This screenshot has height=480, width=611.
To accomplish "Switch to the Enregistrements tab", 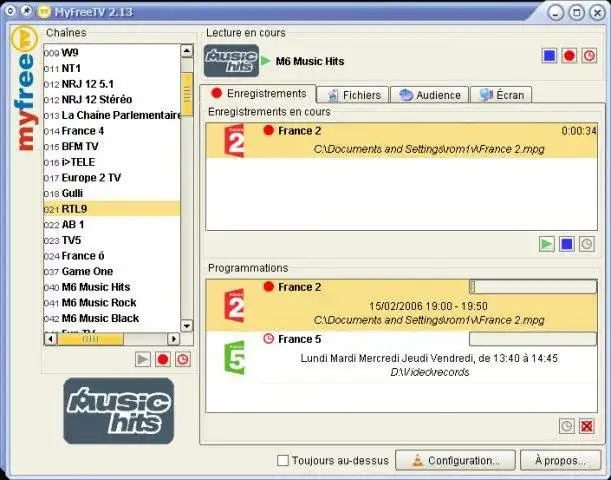I will coord(258,94).
